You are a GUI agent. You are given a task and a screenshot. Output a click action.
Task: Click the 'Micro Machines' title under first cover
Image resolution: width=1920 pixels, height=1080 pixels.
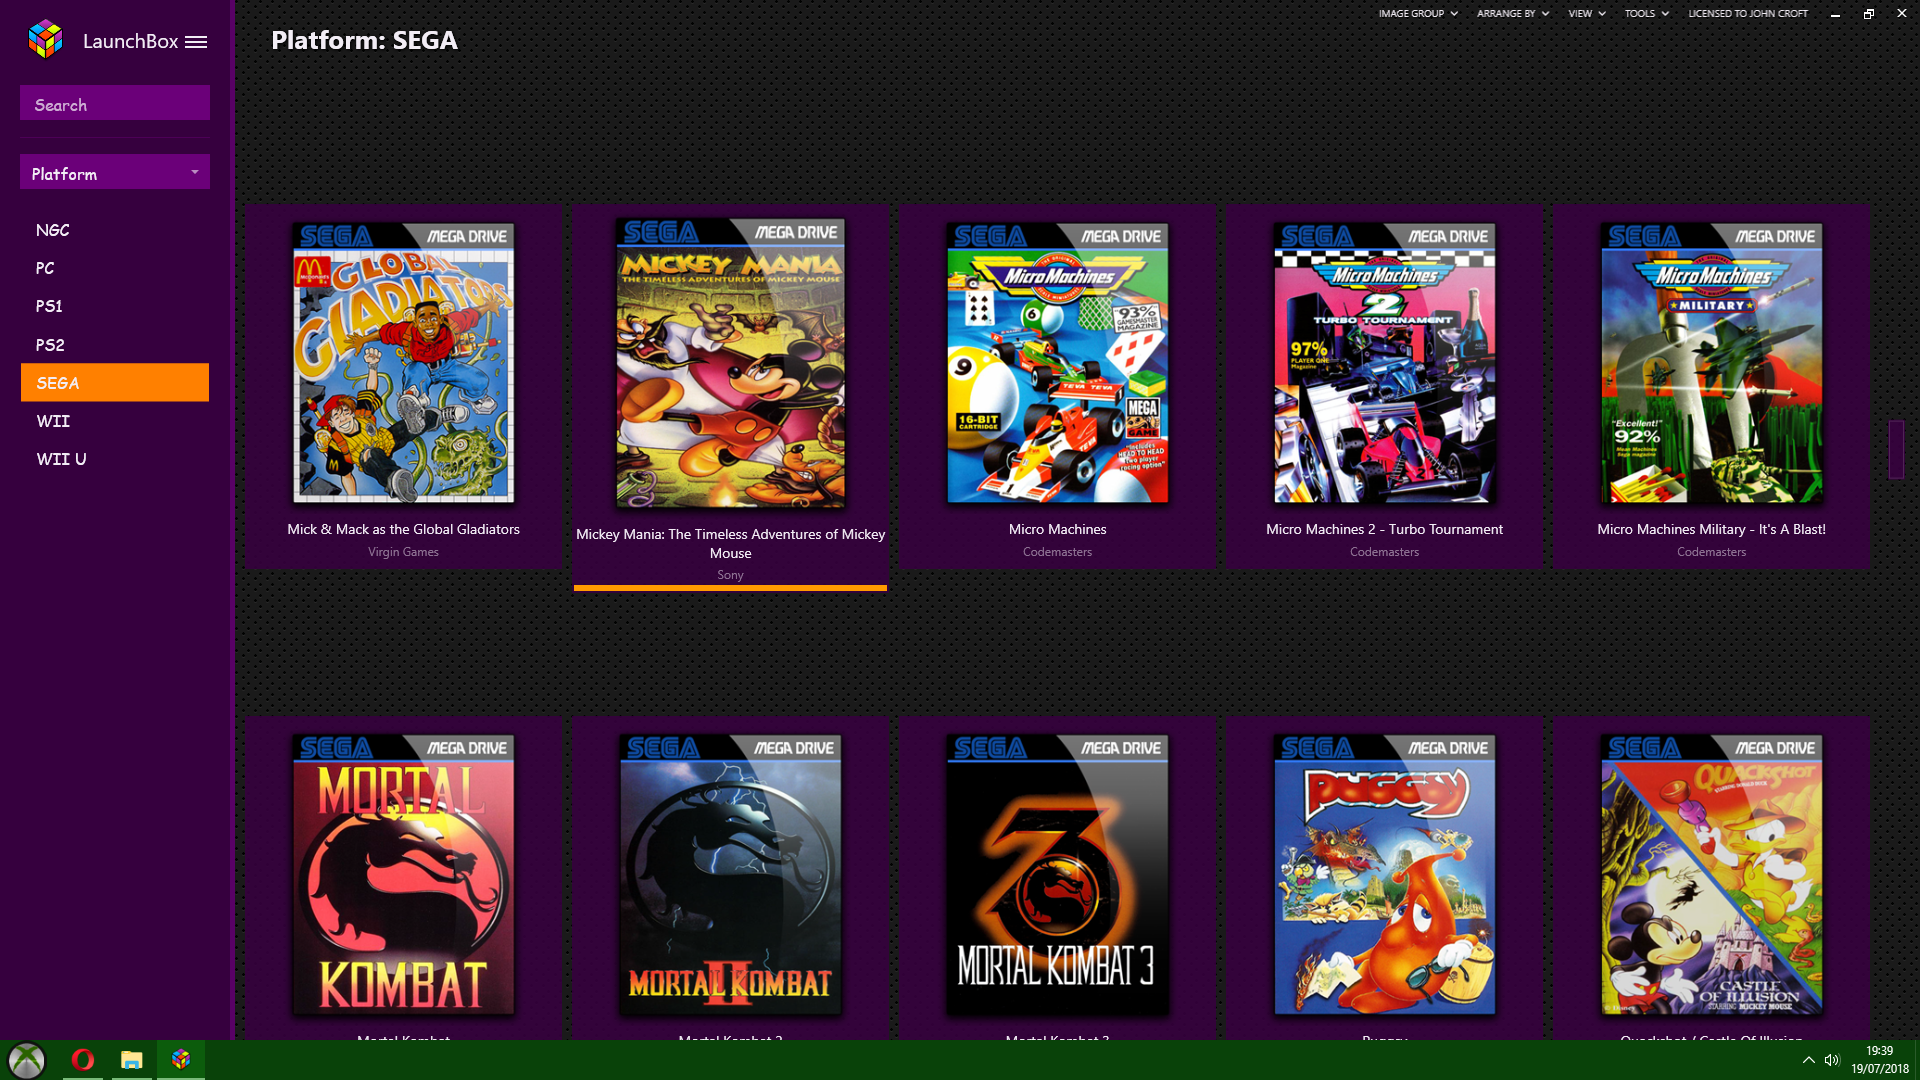(1057, 529)
